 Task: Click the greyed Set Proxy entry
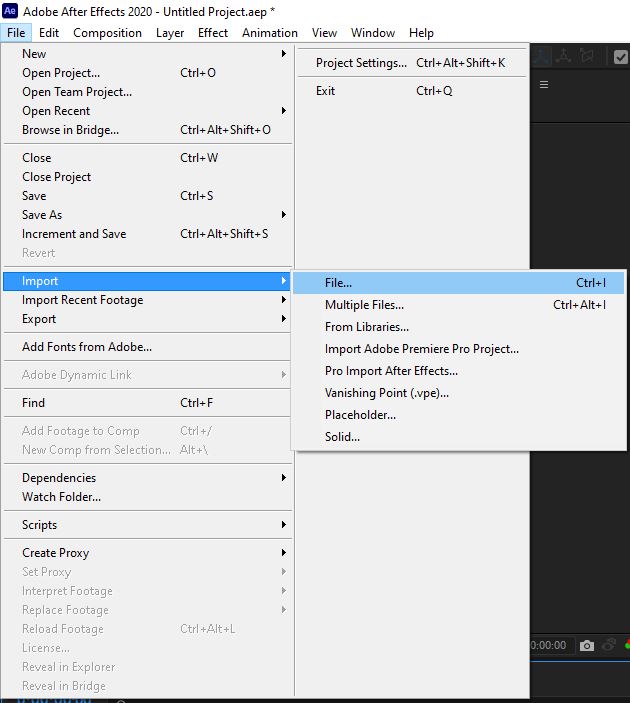(x=147, y=572)
